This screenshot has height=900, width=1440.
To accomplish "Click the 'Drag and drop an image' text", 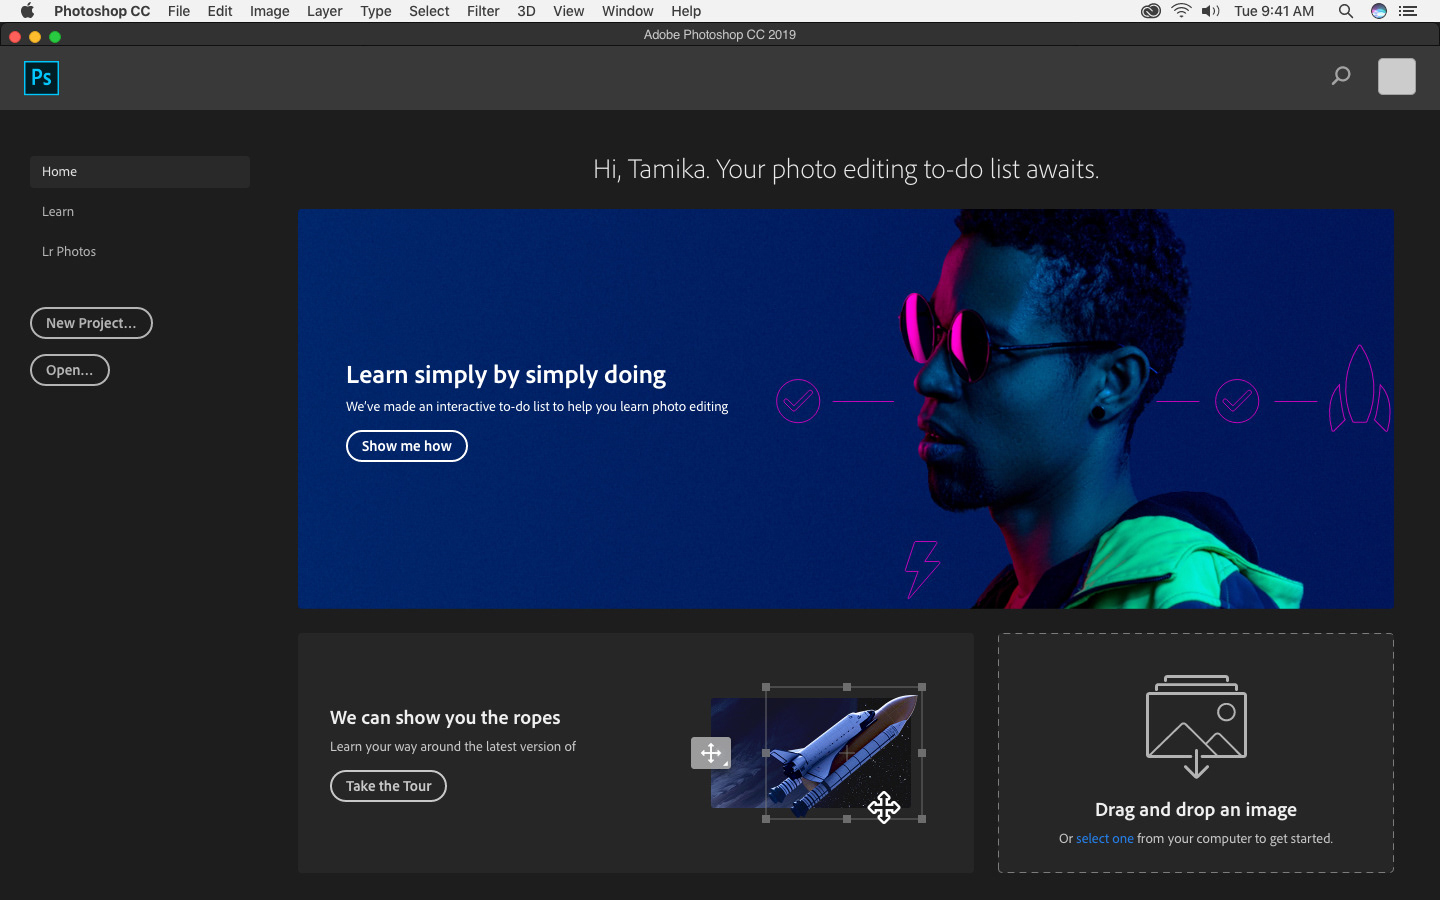I will (1196, 810).
